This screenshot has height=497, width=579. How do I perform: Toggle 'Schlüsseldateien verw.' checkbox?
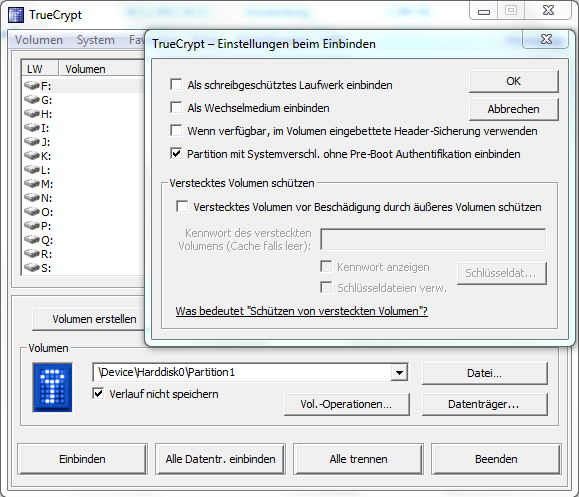click(326, 287)
